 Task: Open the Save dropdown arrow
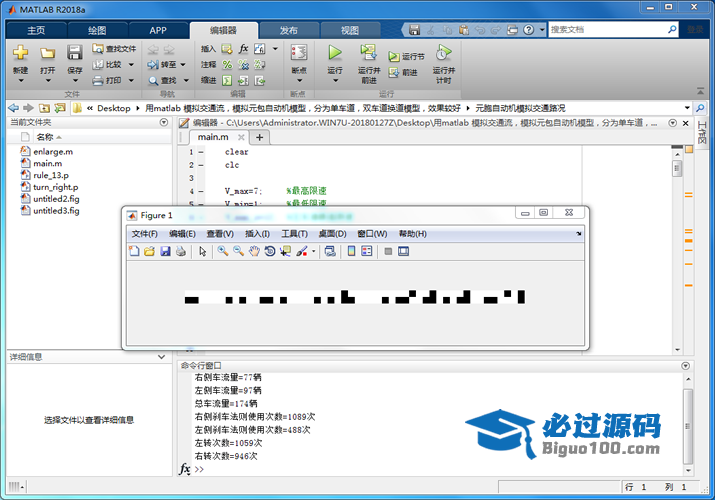(x=75, y=81)
